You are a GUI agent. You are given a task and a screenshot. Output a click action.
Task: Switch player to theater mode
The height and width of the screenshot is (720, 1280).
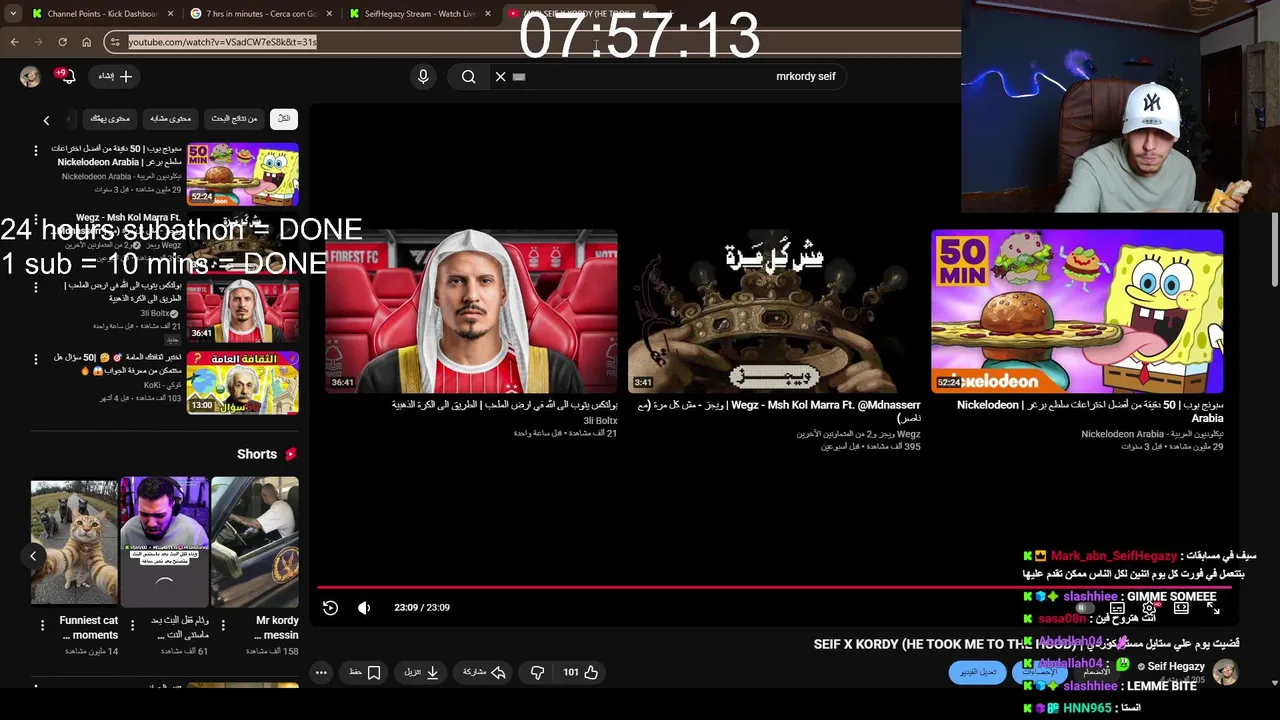pos(1181,607)
